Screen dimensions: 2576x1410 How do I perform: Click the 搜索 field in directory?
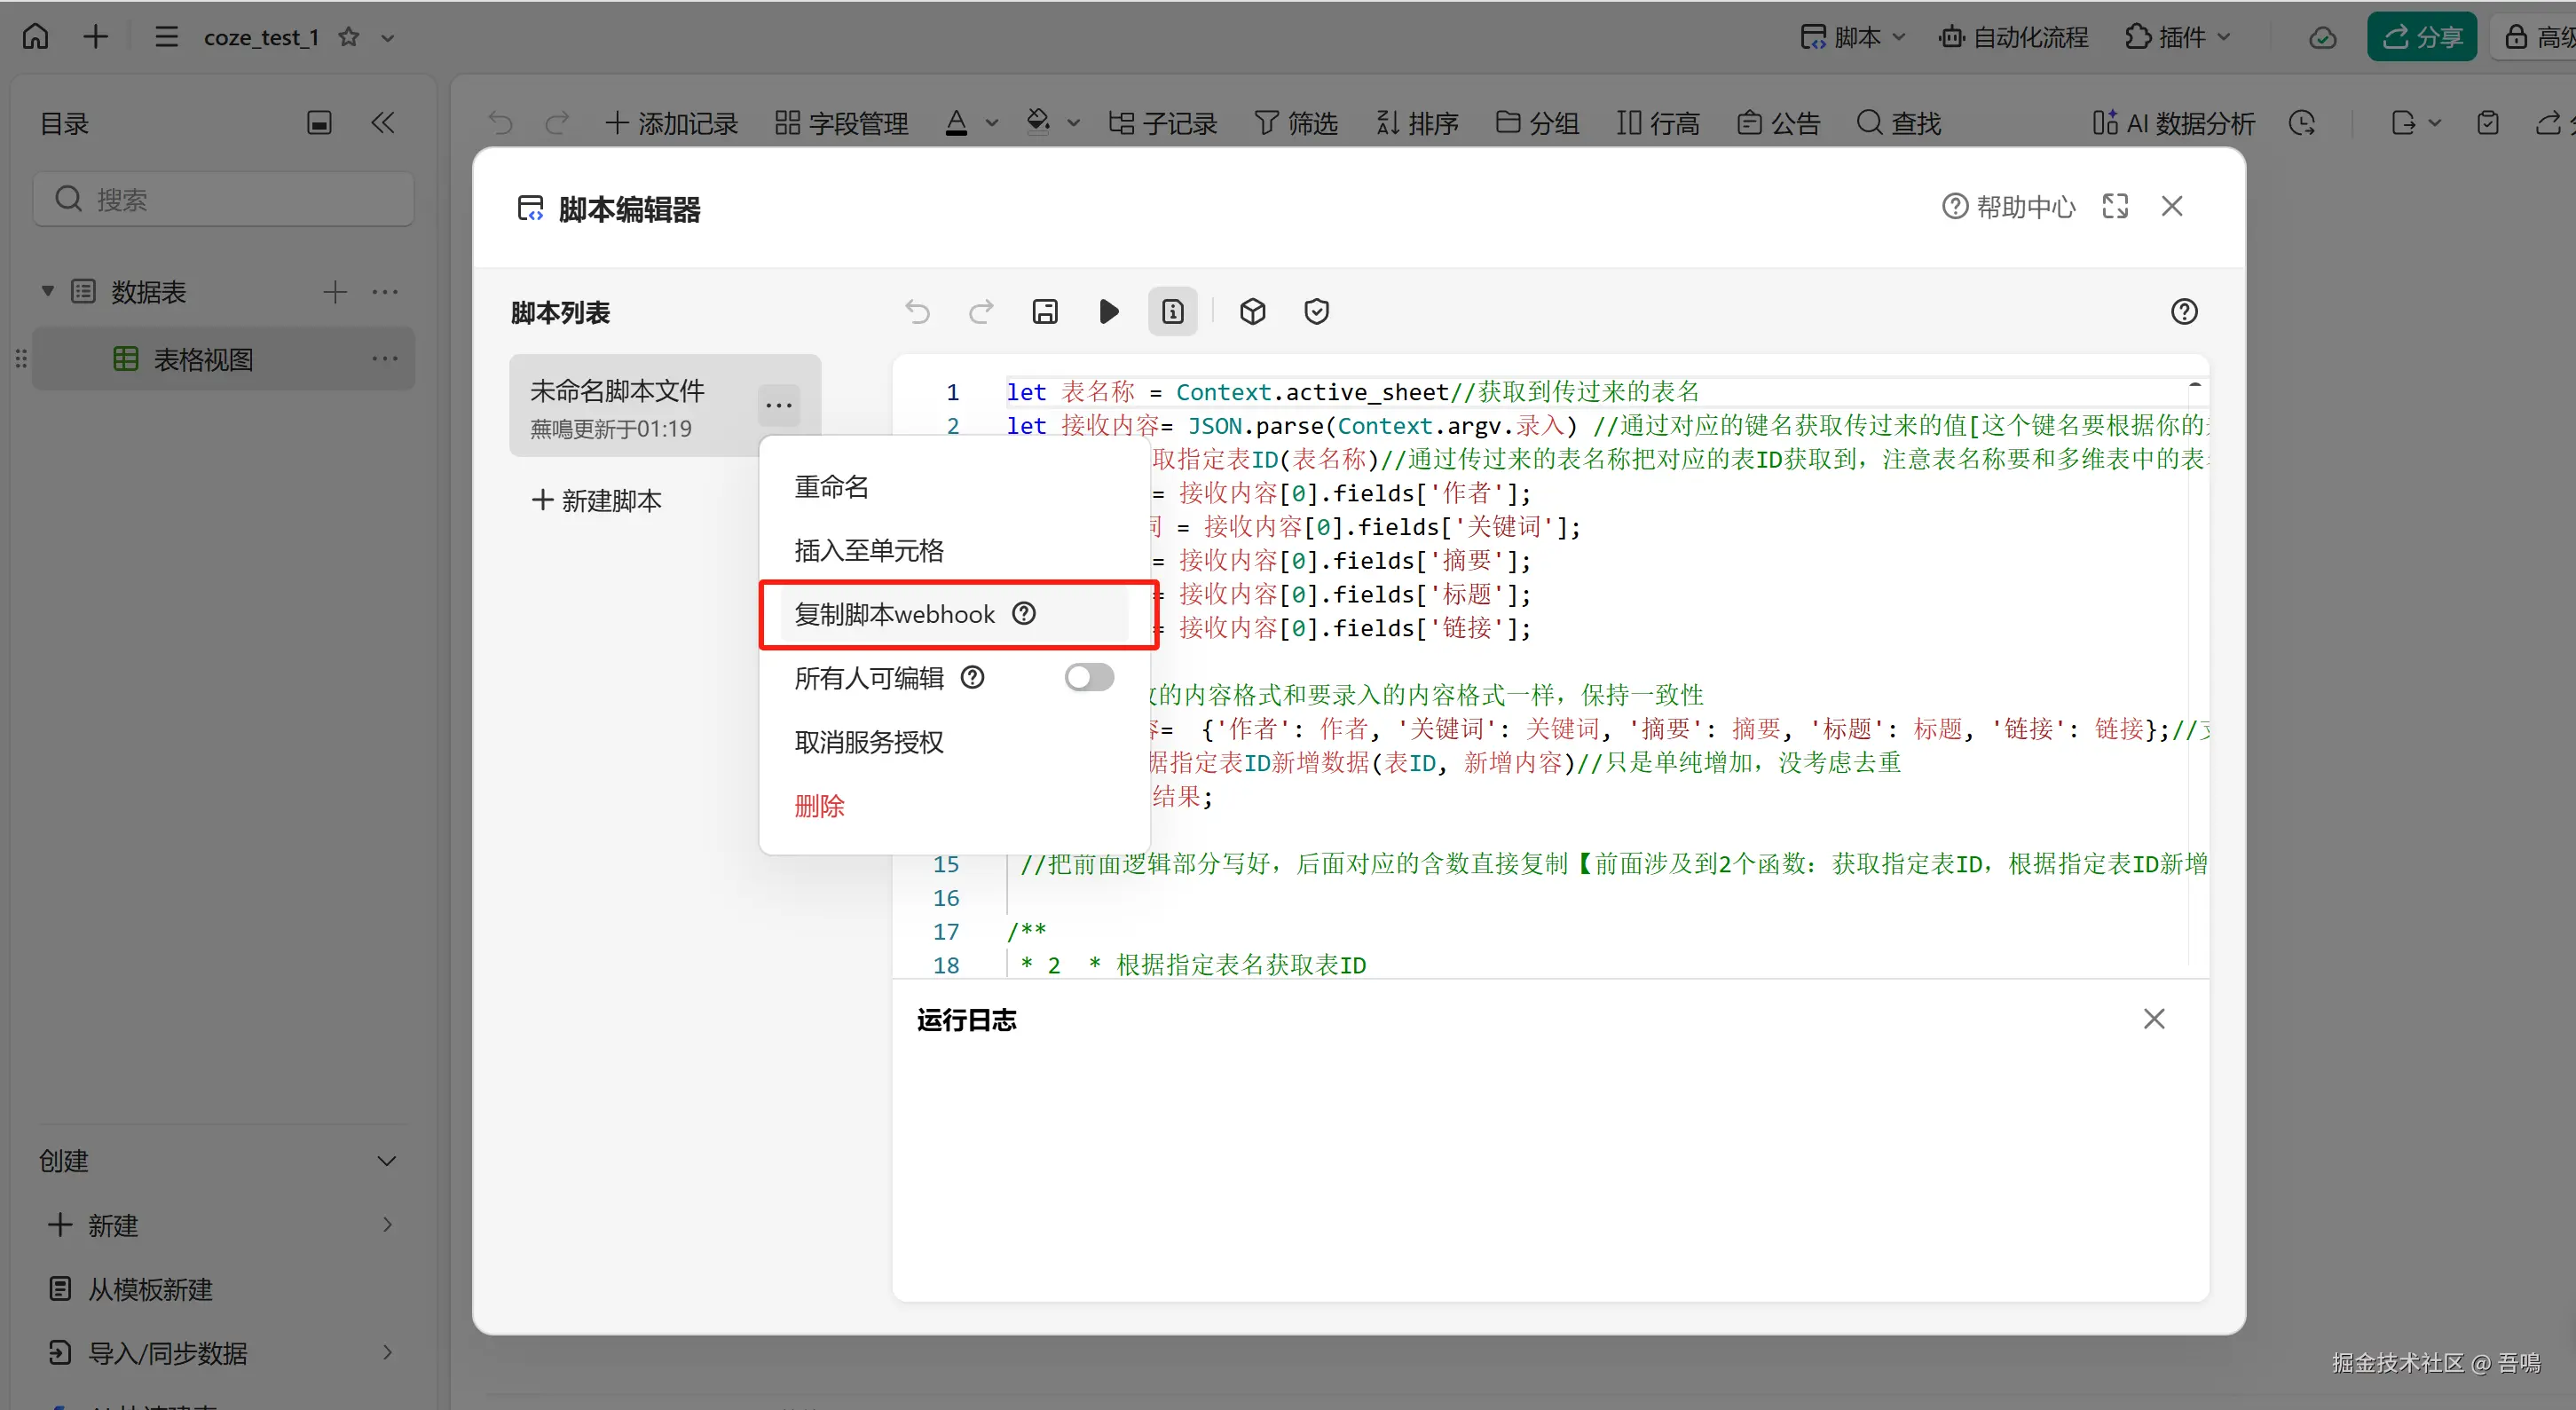point(224,199)
